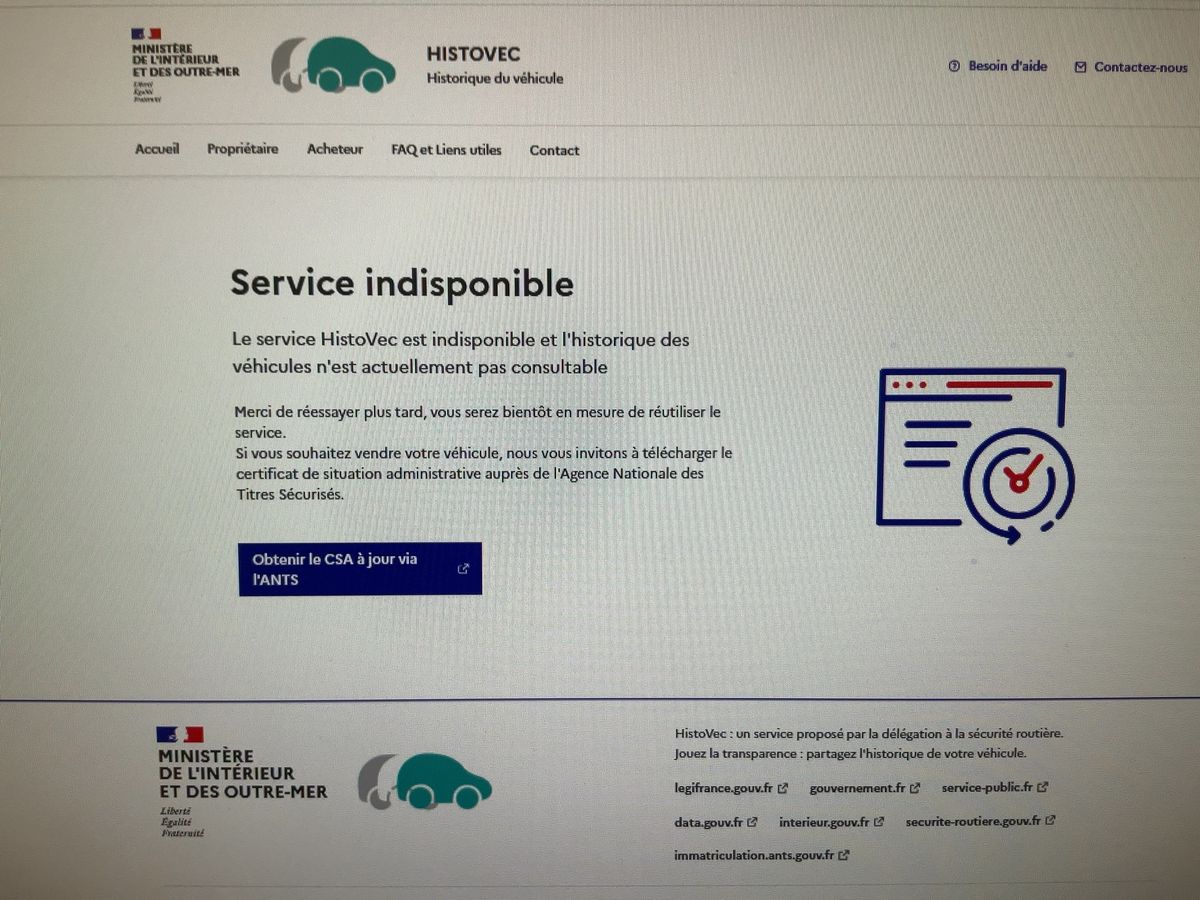
Task: Click the browser-and-clock illustration
Action: [975, 456]
